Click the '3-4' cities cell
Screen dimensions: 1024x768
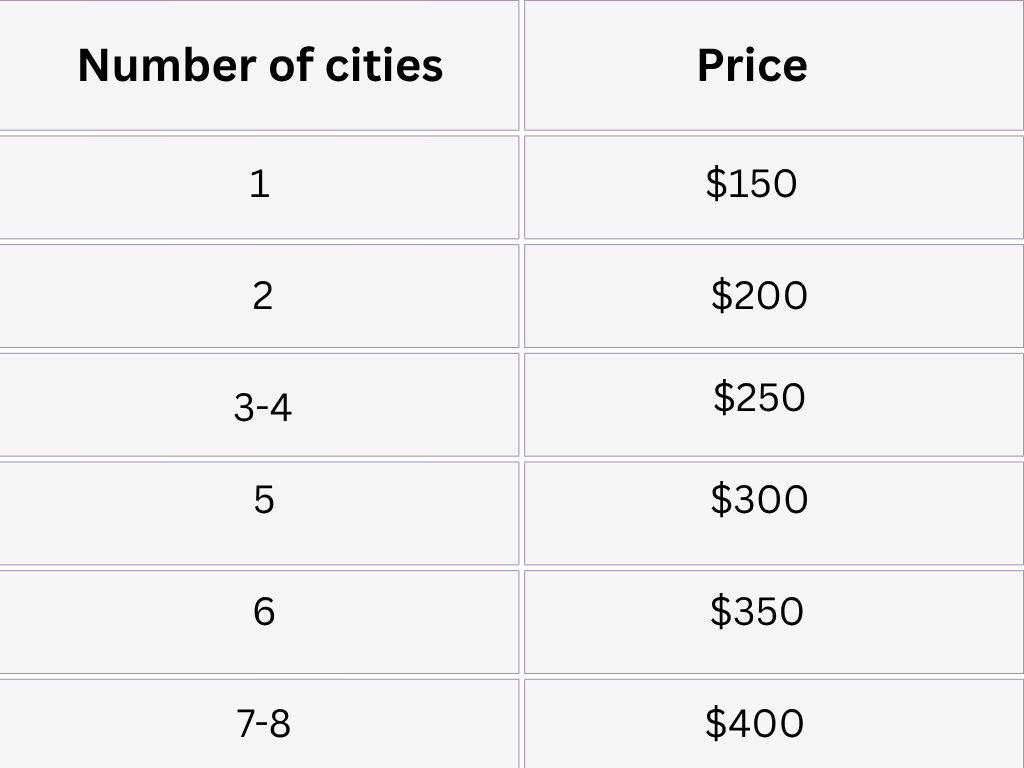[x=262, y=407]
